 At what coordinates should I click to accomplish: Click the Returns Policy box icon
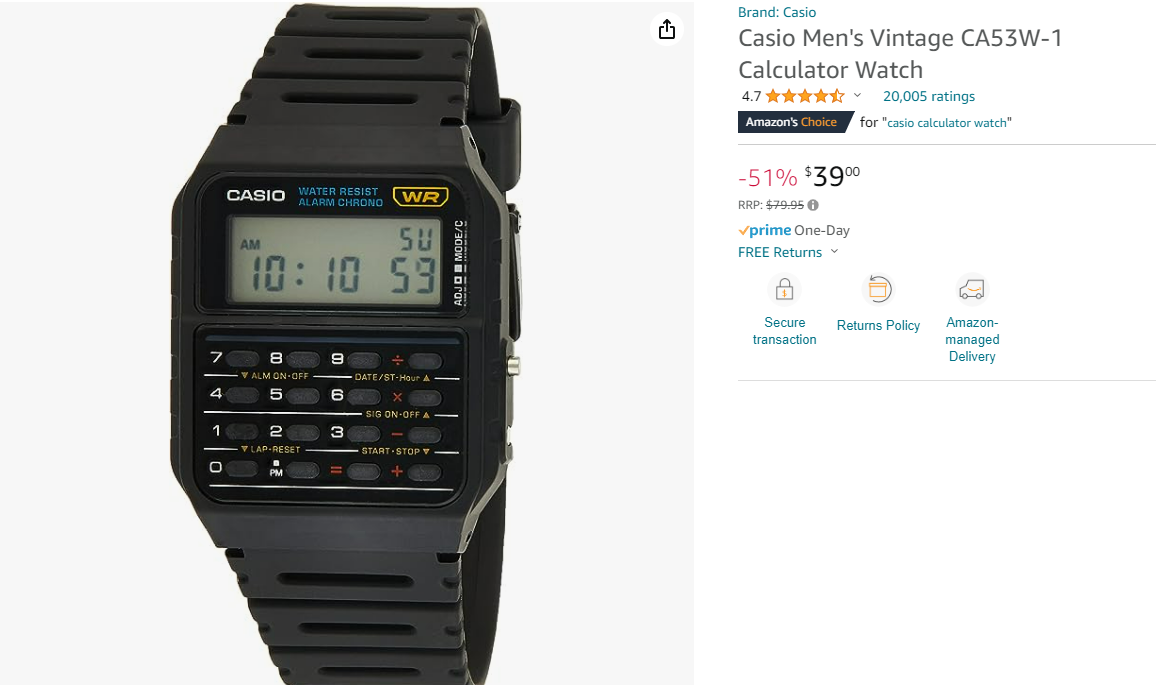coord(877,289)
